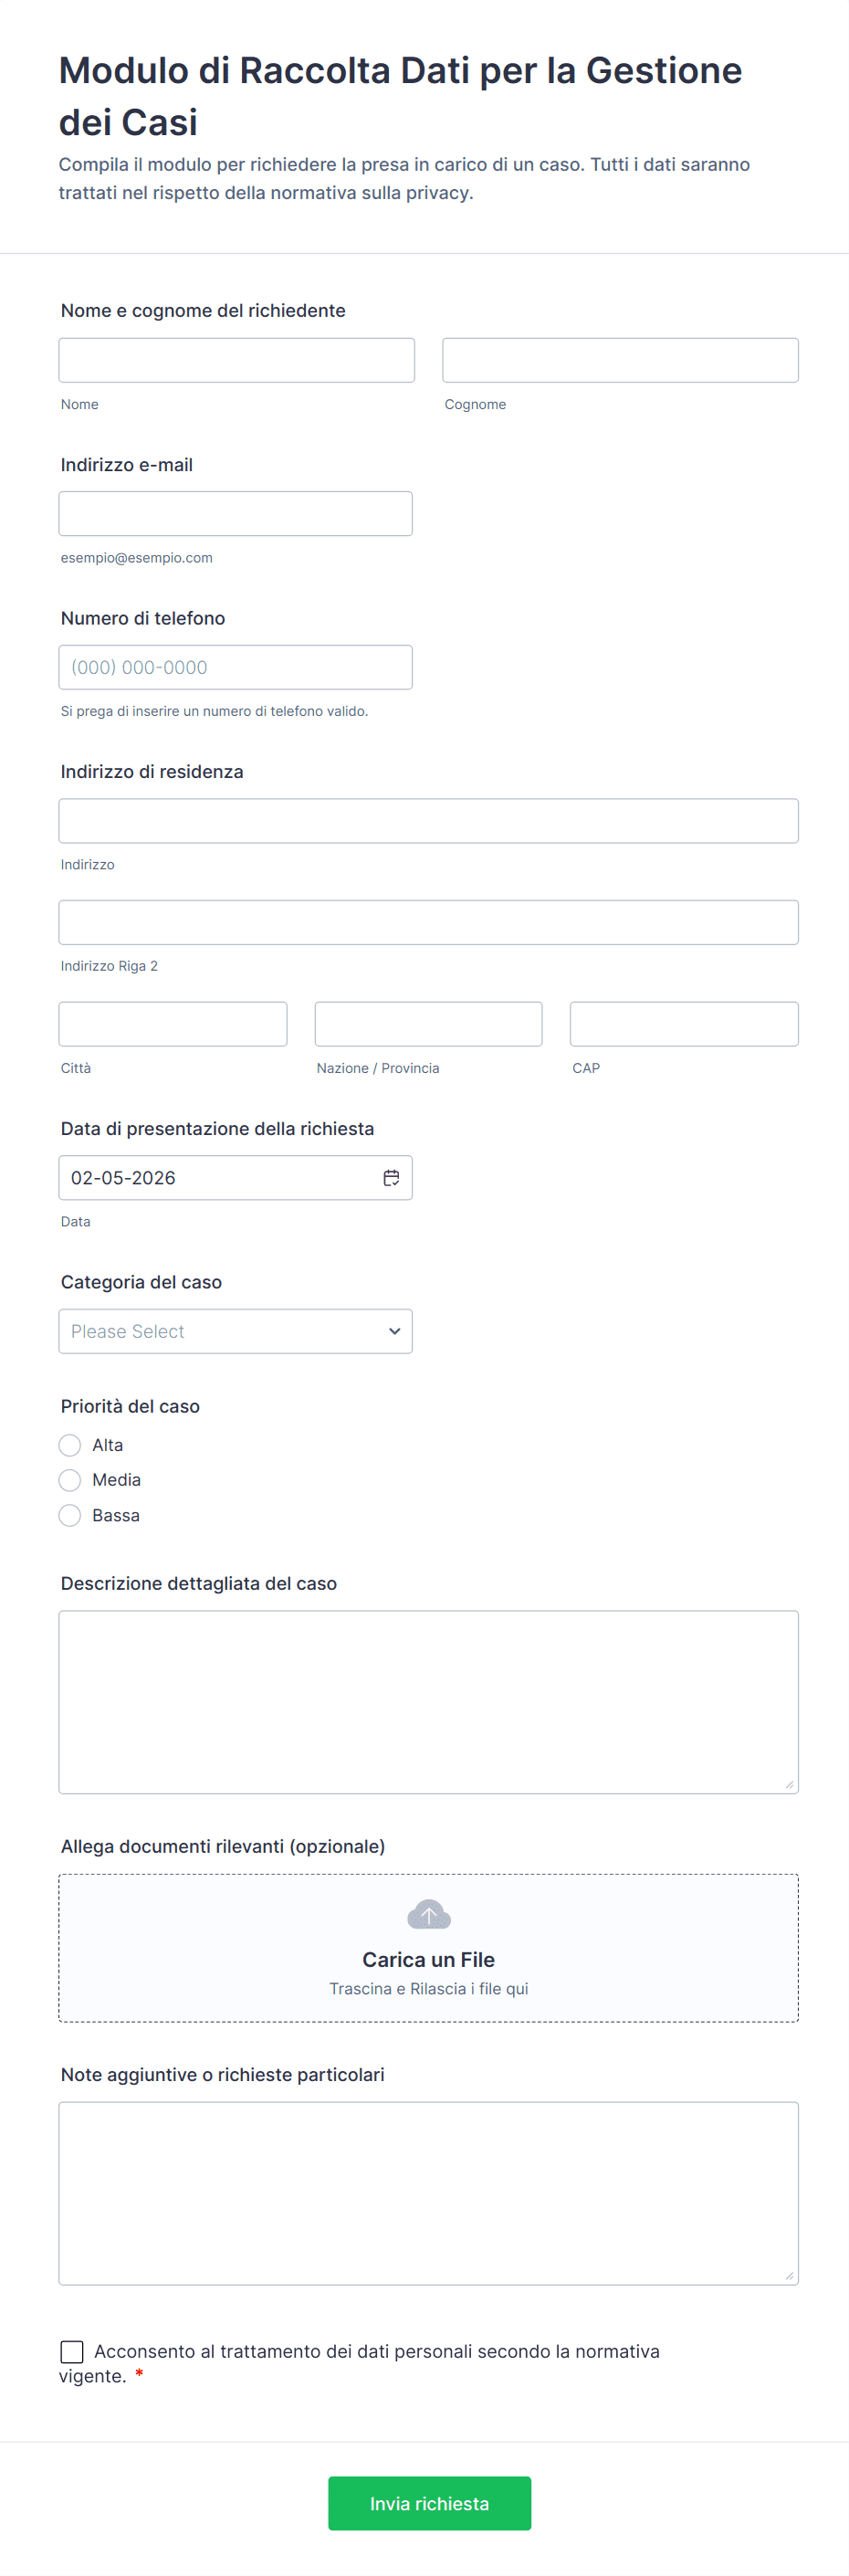Viewport: 849px width, 2576px height.
Task: Click the Nazione / Provincia field
Action: pos(428,1024)
